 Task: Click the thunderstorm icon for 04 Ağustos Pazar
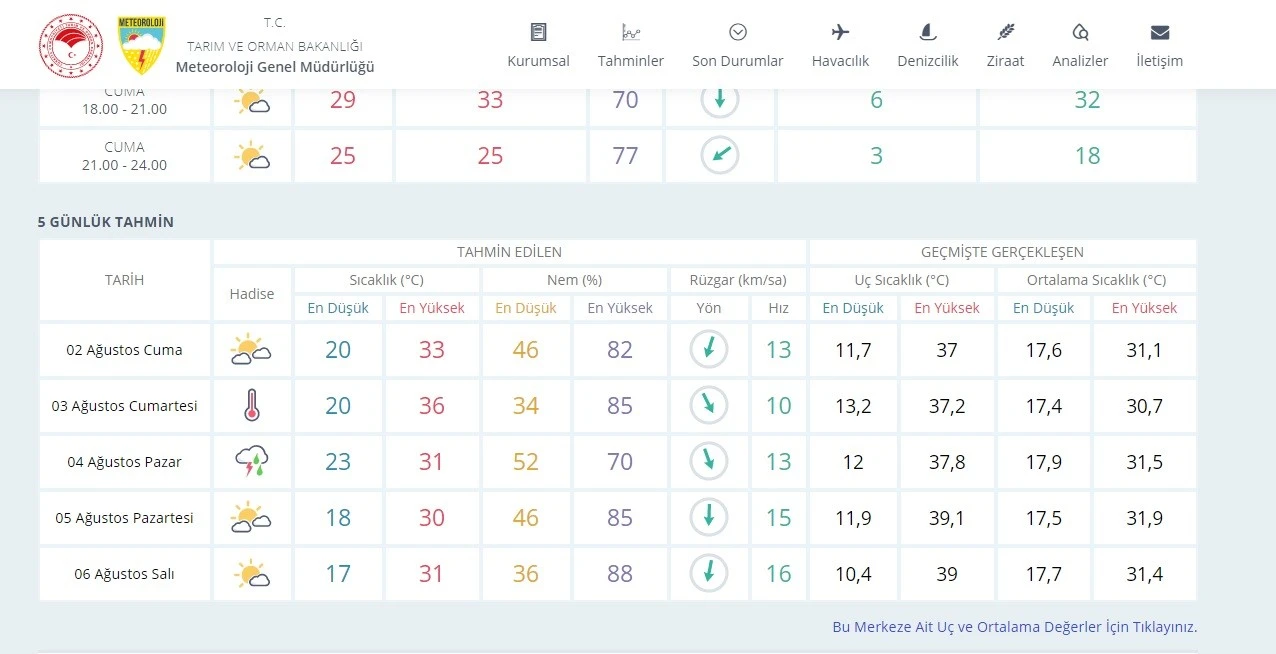coord(252,462)
